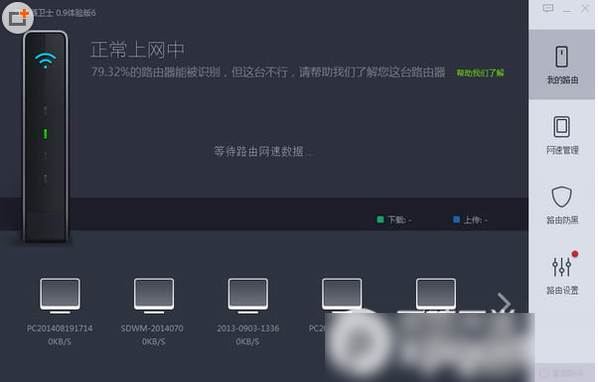Select the 2013-0903-1336 device icon
598x382 pixels.
click(248, 296)
